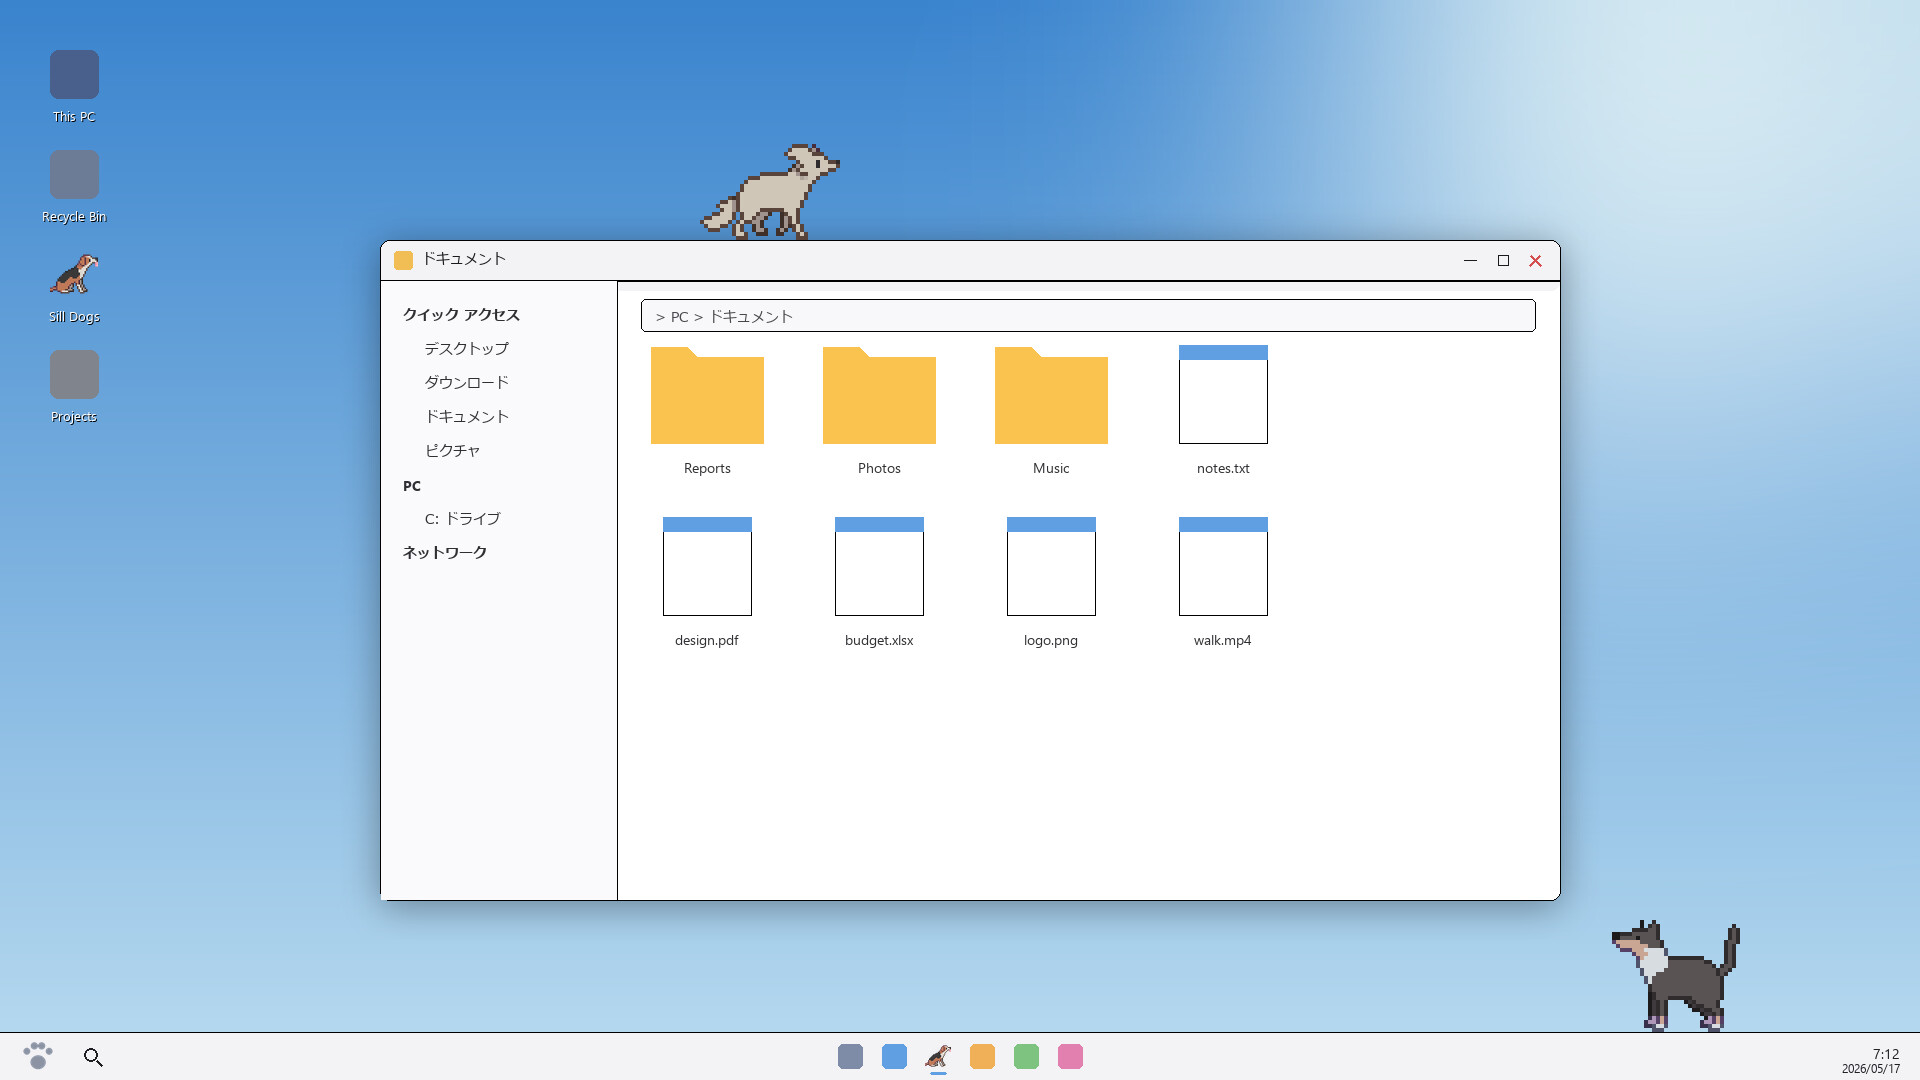Open the Photos folder
This screenshot has height=1080, width=1920.
(x=879, y=395)
